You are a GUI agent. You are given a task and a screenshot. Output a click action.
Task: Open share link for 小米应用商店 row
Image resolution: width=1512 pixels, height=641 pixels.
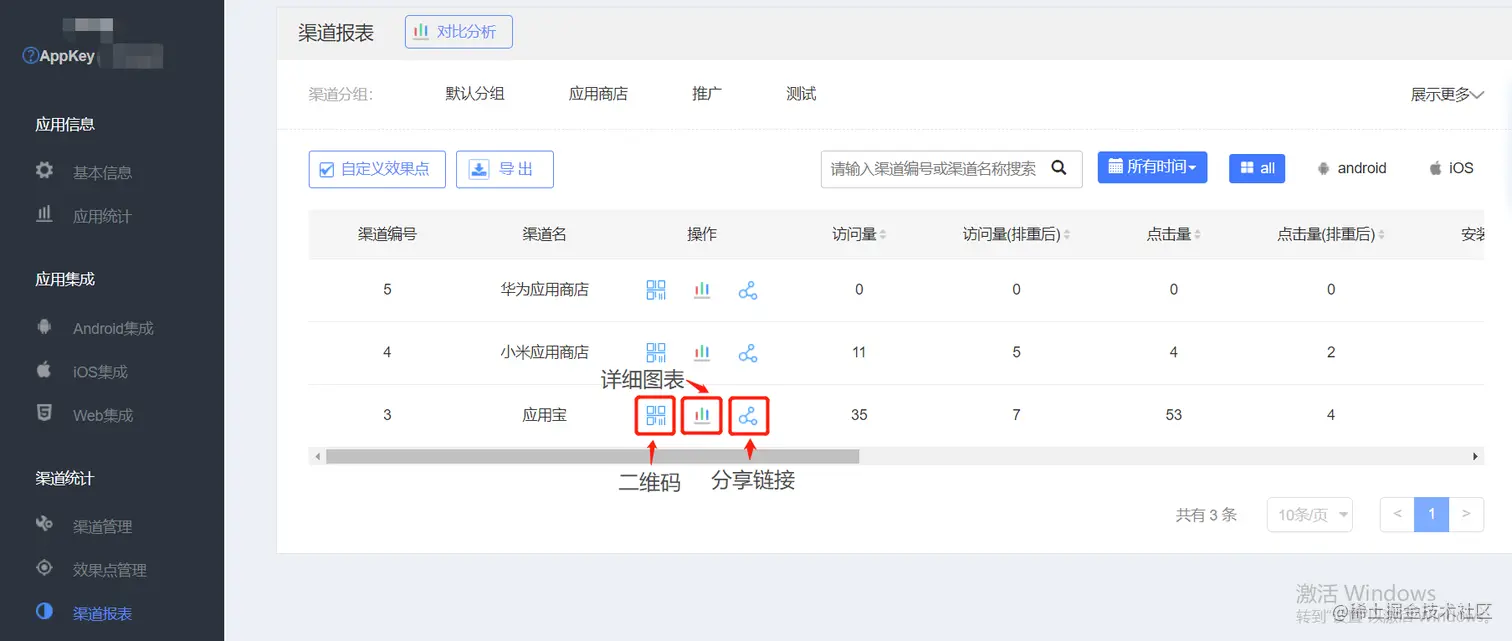coord(748,352)
